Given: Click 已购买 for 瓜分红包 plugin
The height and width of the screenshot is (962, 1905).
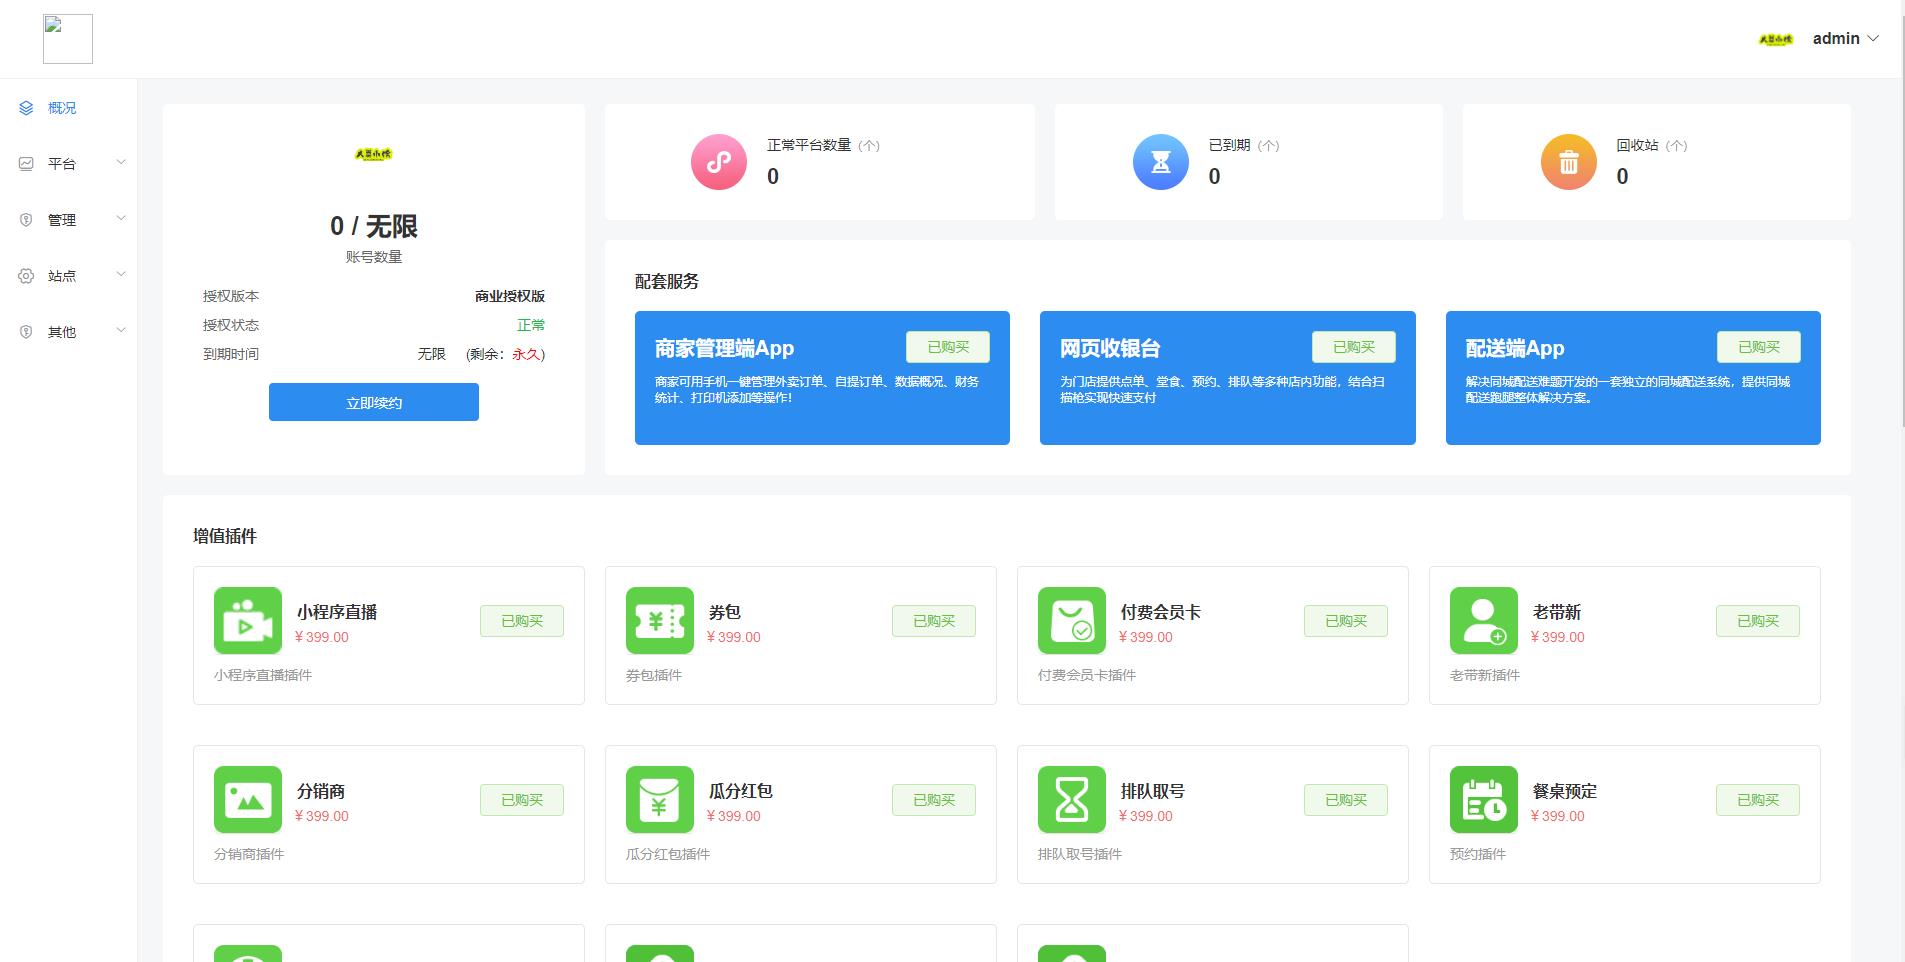Looking at the screenshot, I should [934, 800].
